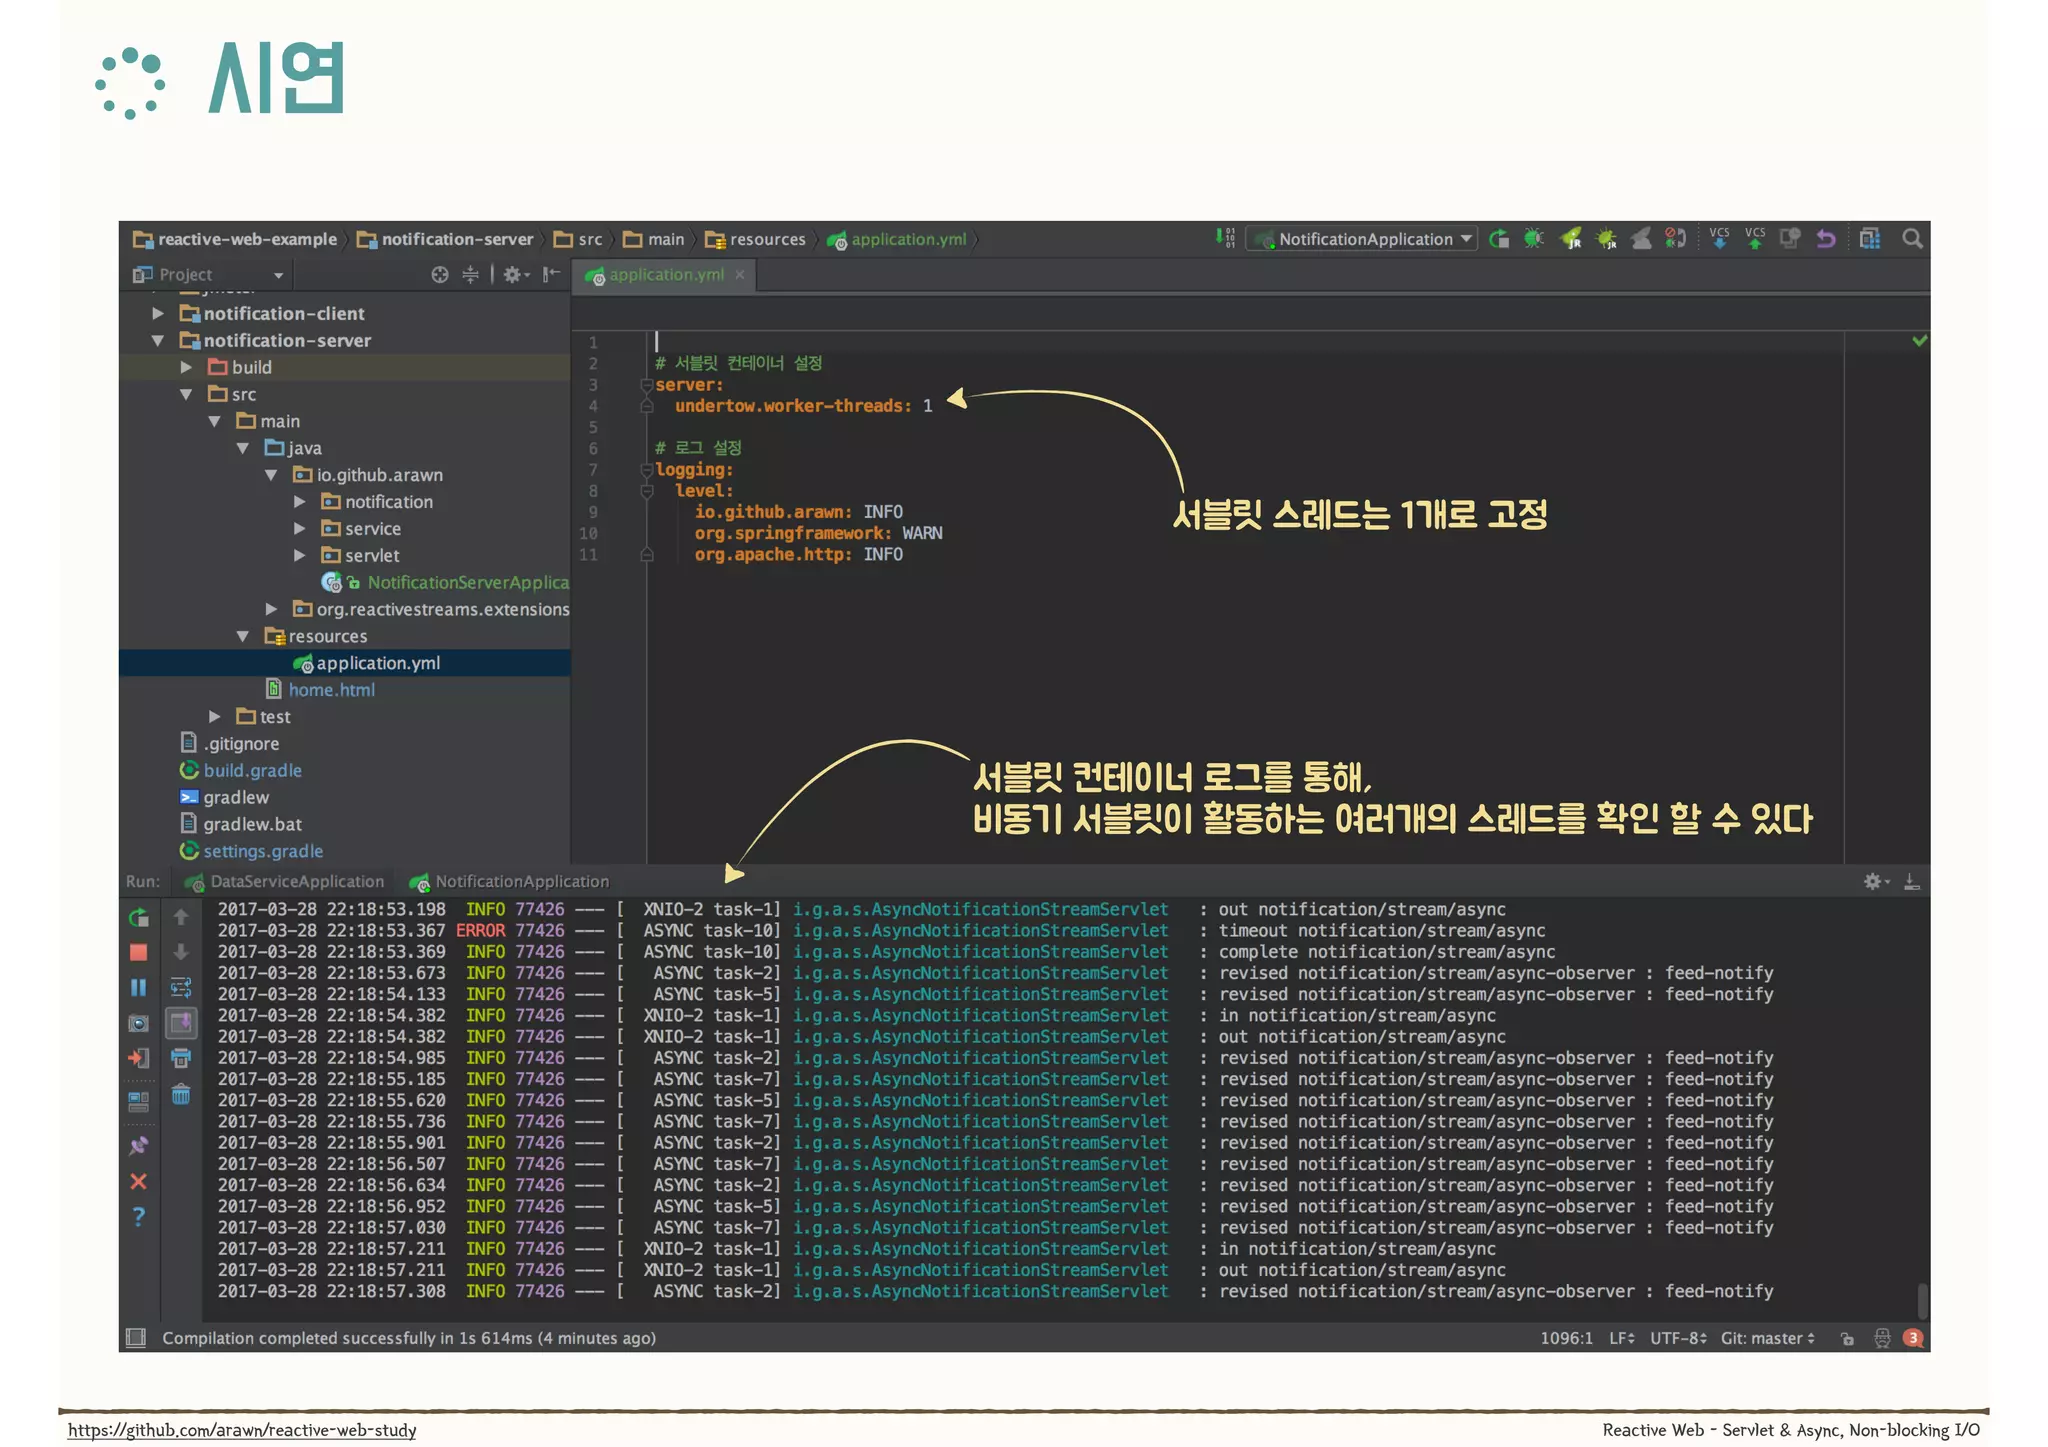Click the purple Revert arrow icon

1826,239
